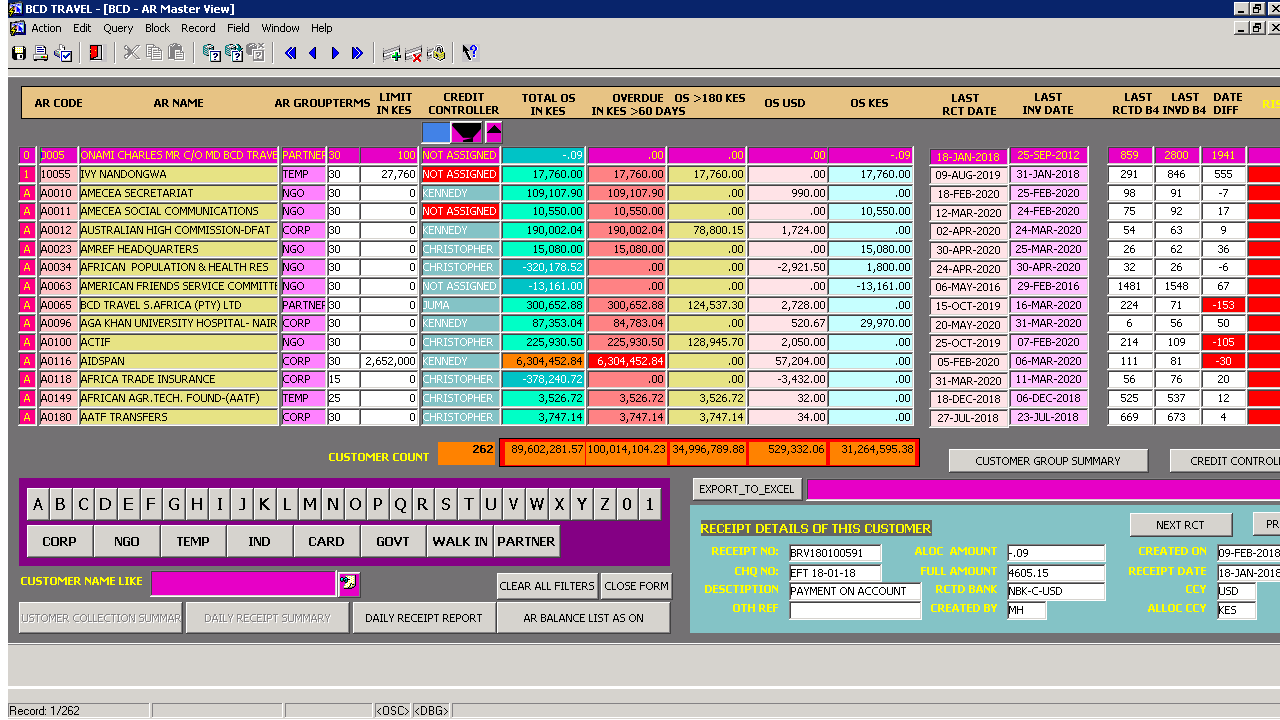Filter by NGO customer group
The image size is (1280, 720).
(x=126, y=541)
